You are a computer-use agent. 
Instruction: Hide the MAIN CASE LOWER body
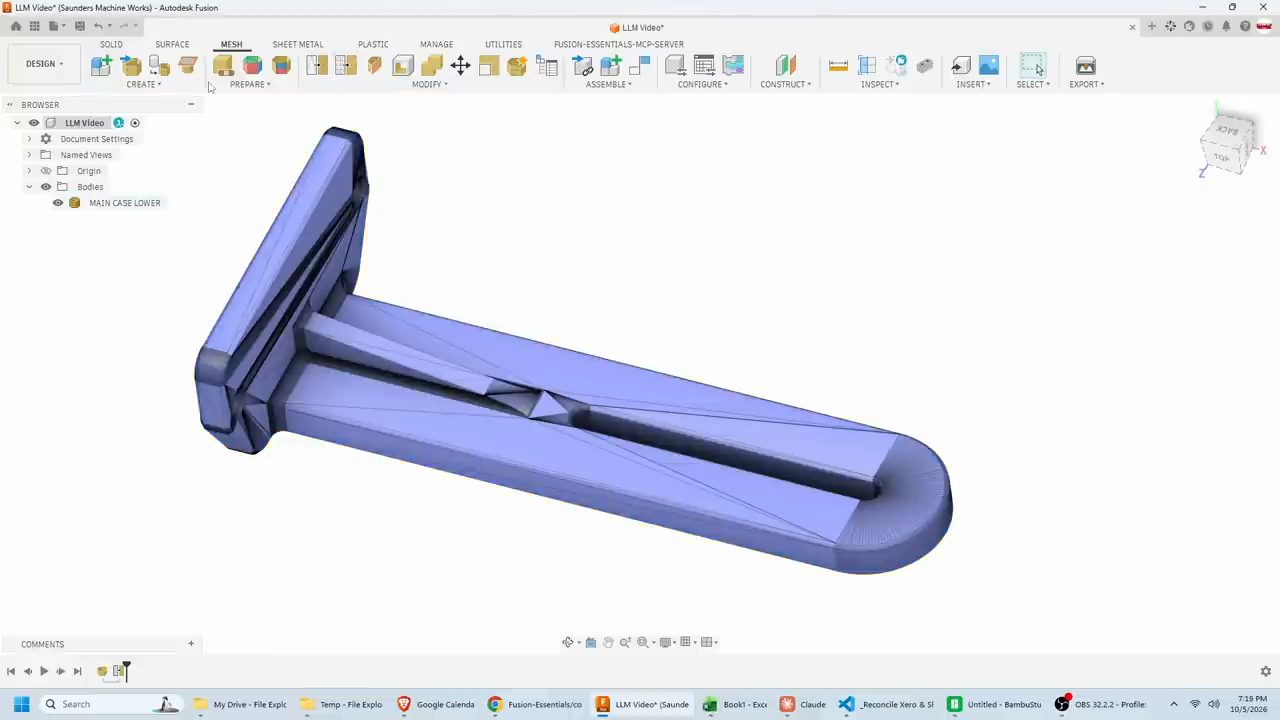coord(58,203)
